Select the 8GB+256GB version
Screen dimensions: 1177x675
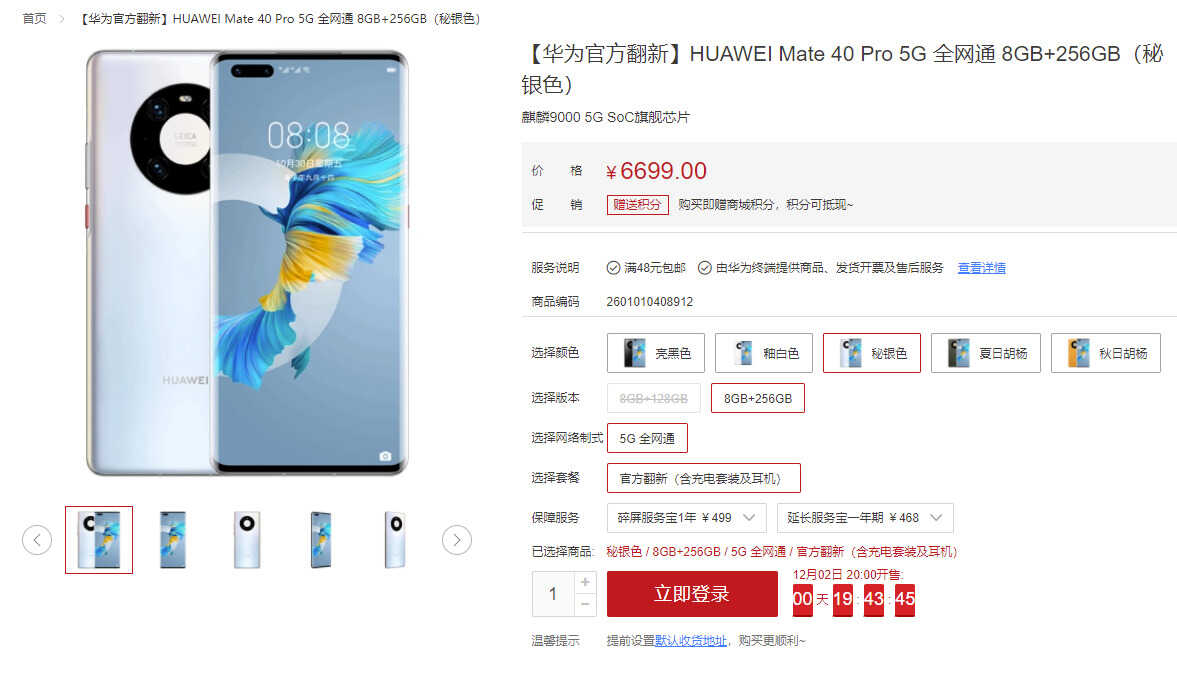tap(757, 398)
